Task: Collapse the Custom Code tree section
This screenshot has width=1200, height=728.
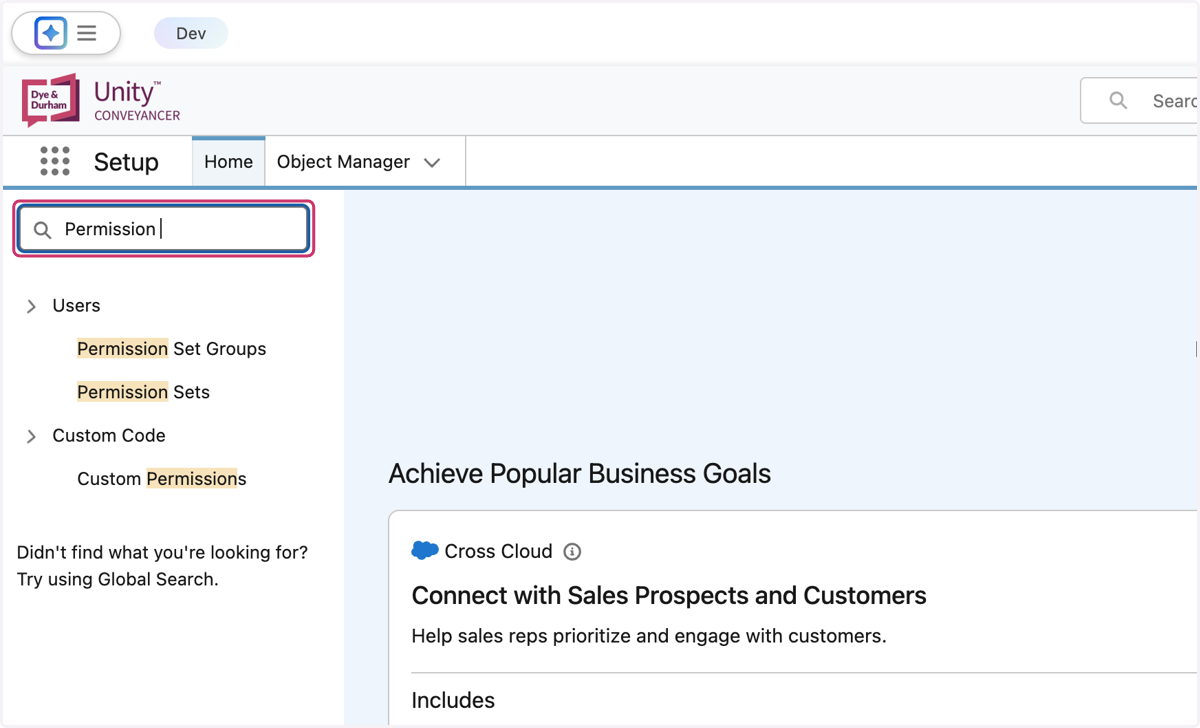Action: click(x=31, y=436)
